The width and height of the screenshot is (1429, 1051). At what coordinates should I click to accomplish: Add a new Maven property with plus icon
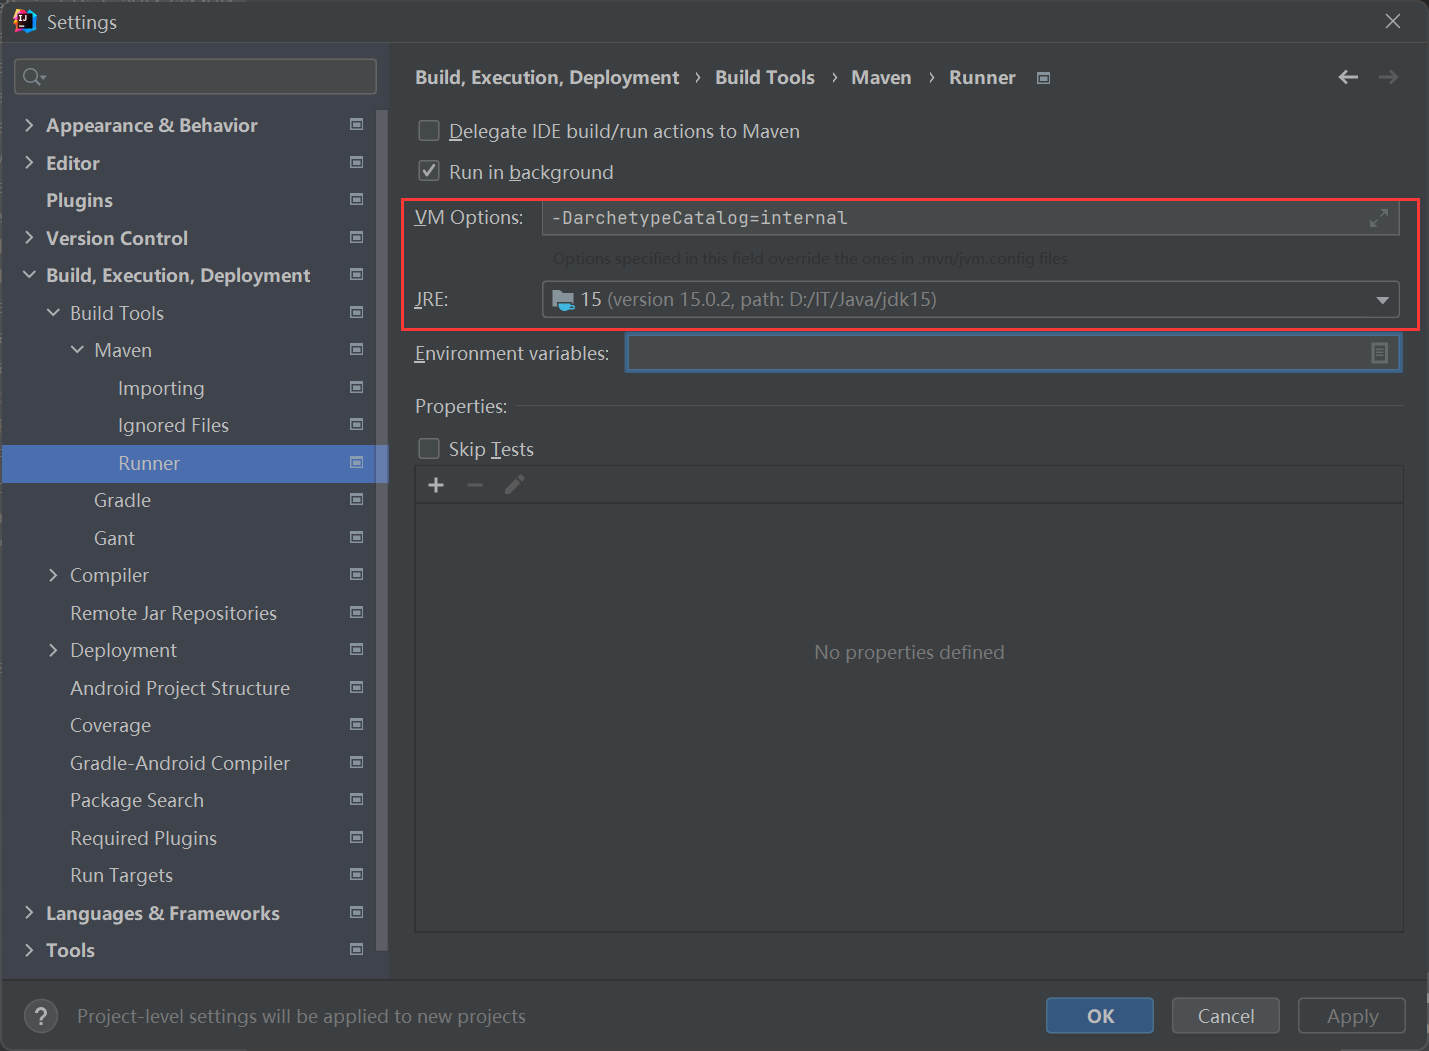(x=436, y=484)
